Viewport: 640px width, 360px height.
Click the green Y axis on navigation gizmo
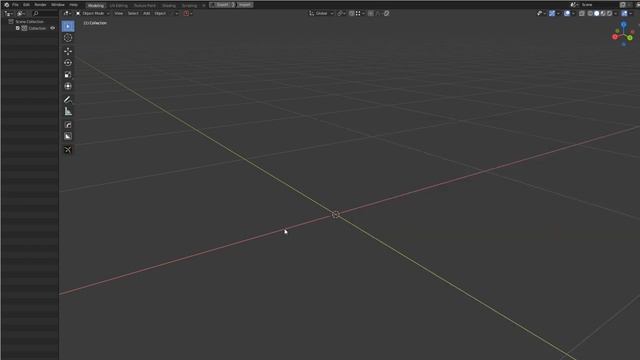(x=630, y=38)
